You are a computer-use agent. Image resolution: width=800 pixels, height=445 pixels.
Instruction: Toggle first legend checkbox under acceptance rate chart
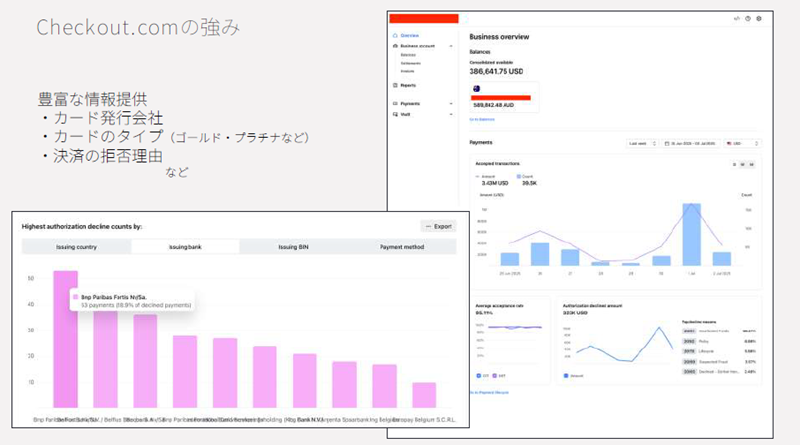478,375
